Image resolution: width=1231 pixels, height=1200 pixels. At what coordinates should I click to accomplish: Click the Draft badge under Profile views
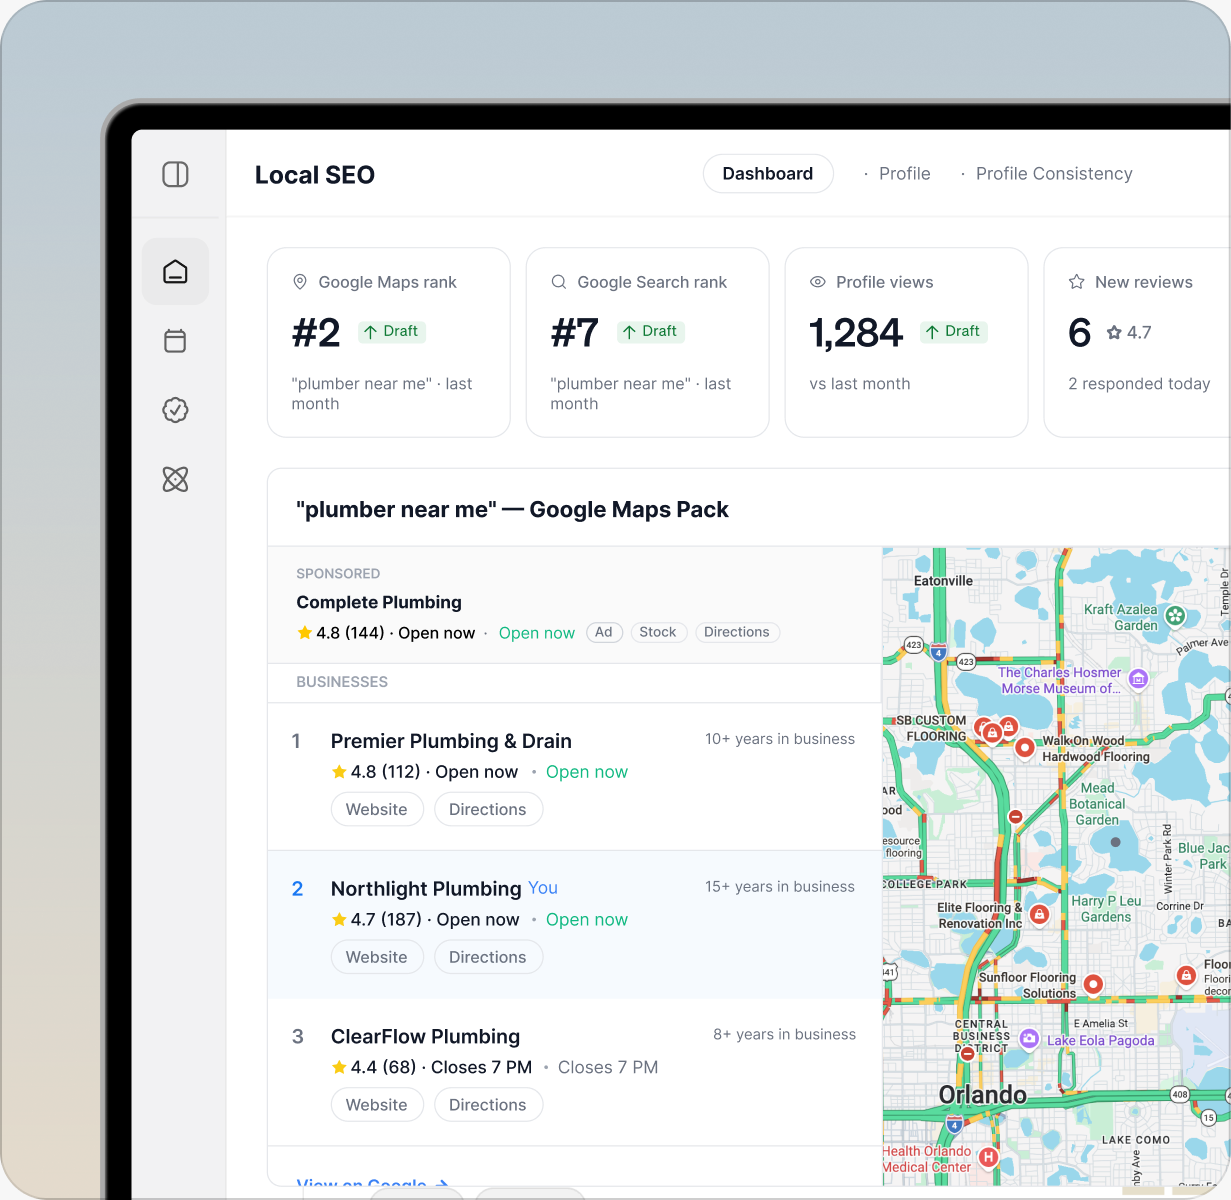954,331
